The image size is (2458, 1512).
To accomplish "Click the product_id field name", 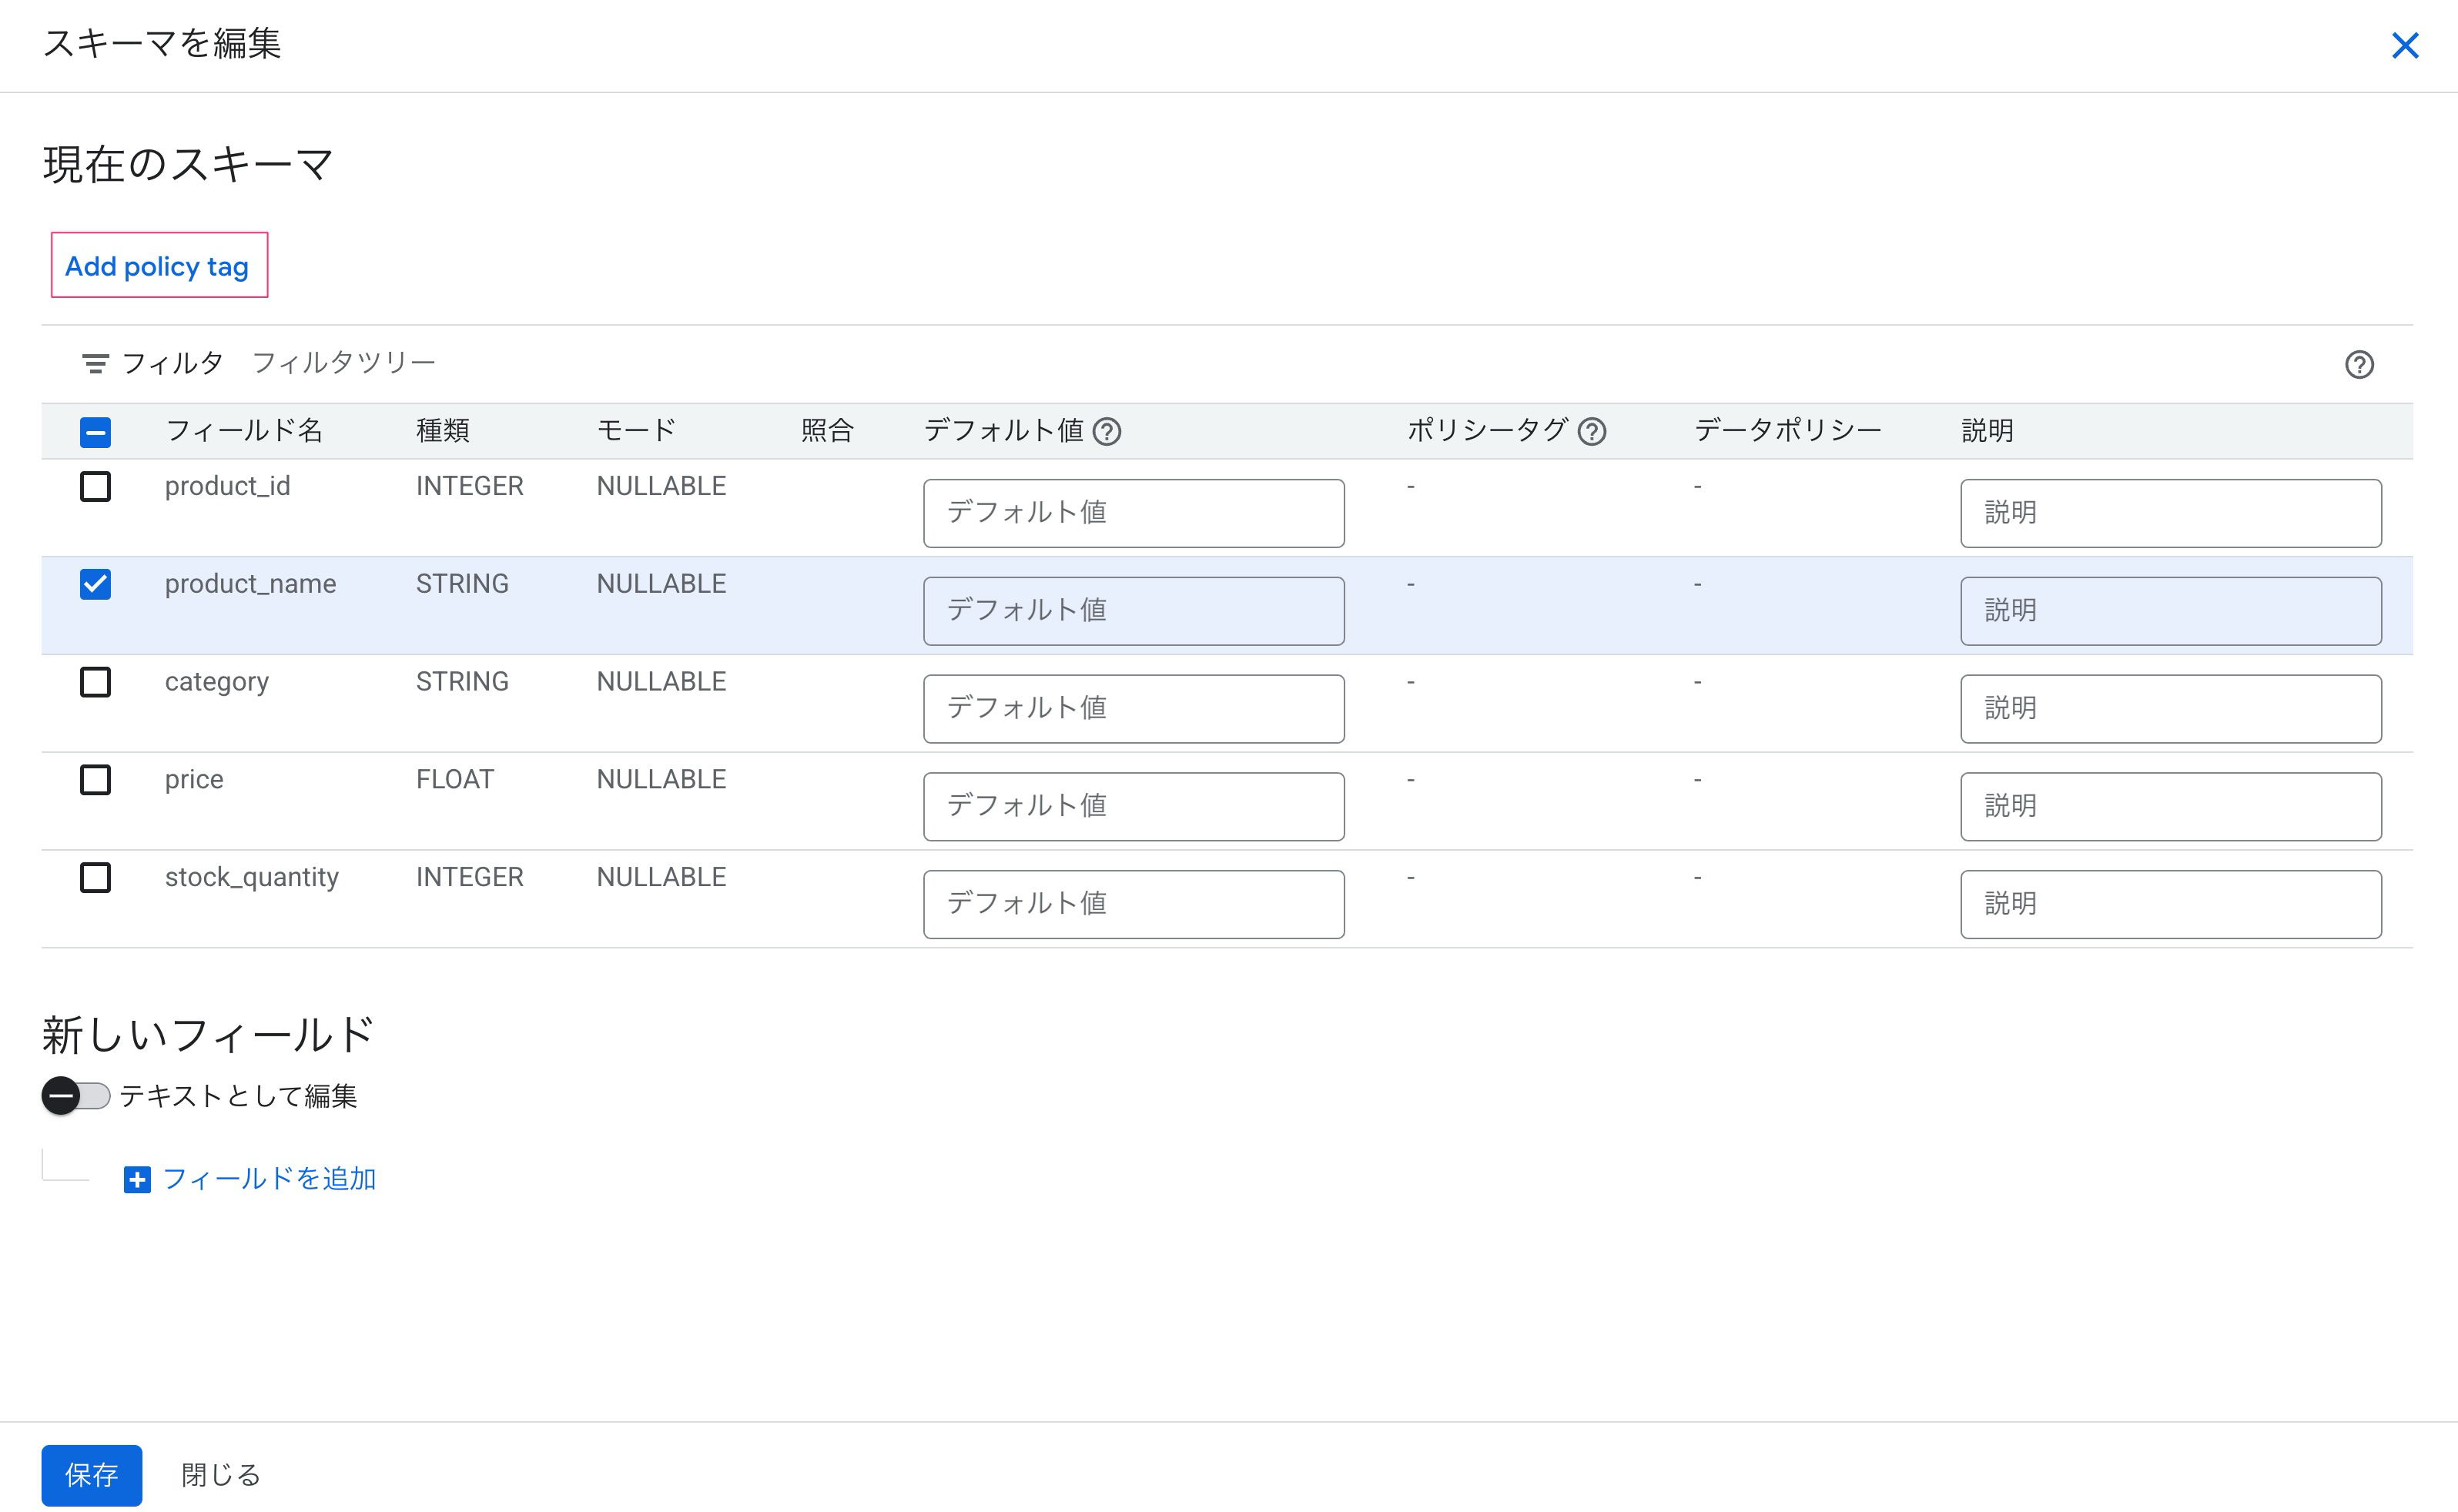I will [228, 486].
